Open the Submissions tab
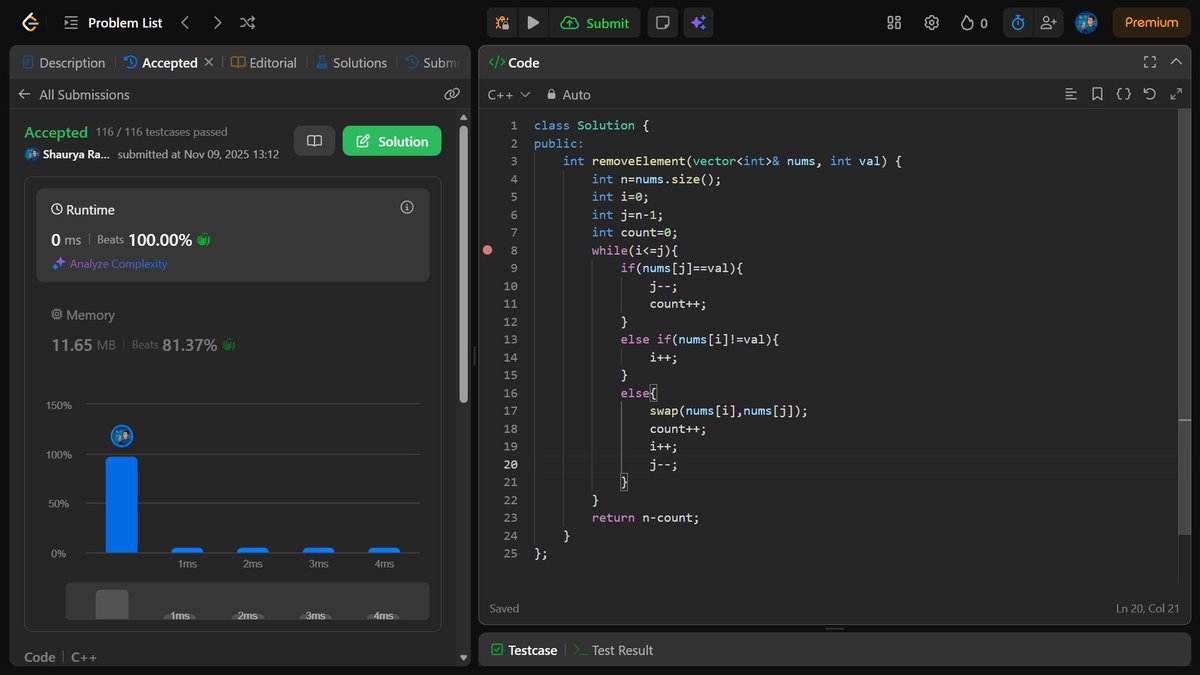This screenshot has height=675, width=1200. pyautogui.click(x=433, y=62)
